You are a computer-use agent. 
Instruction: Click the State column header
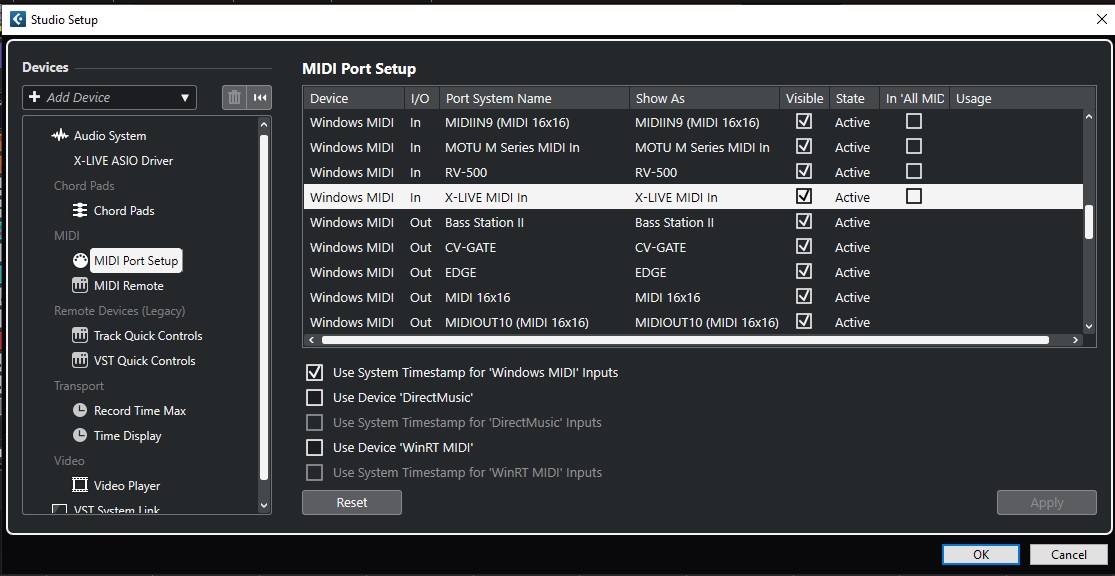854,98
